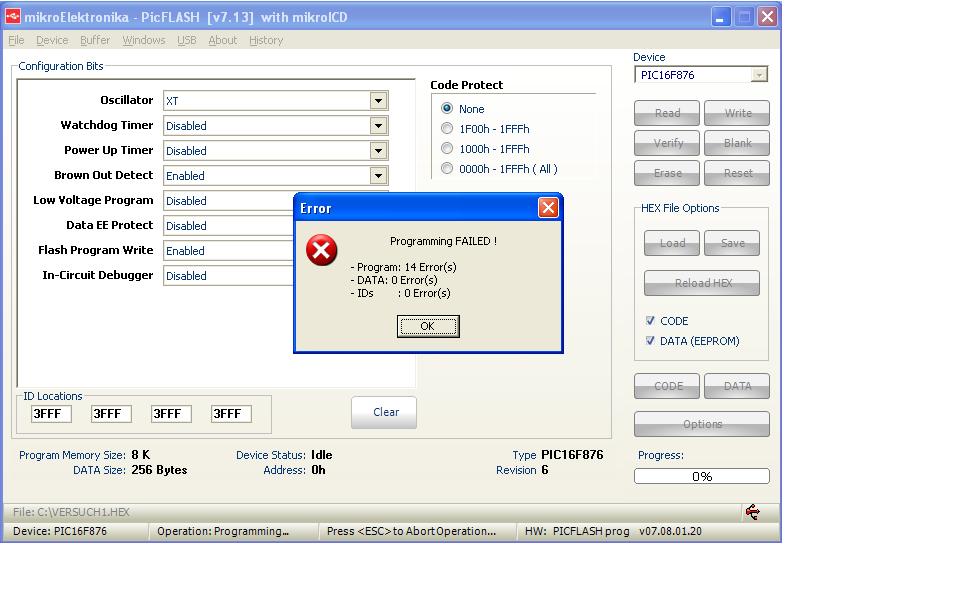The image size is (960, 600).
Task: Select Code Protect None radio button
Action: [447, 108]
